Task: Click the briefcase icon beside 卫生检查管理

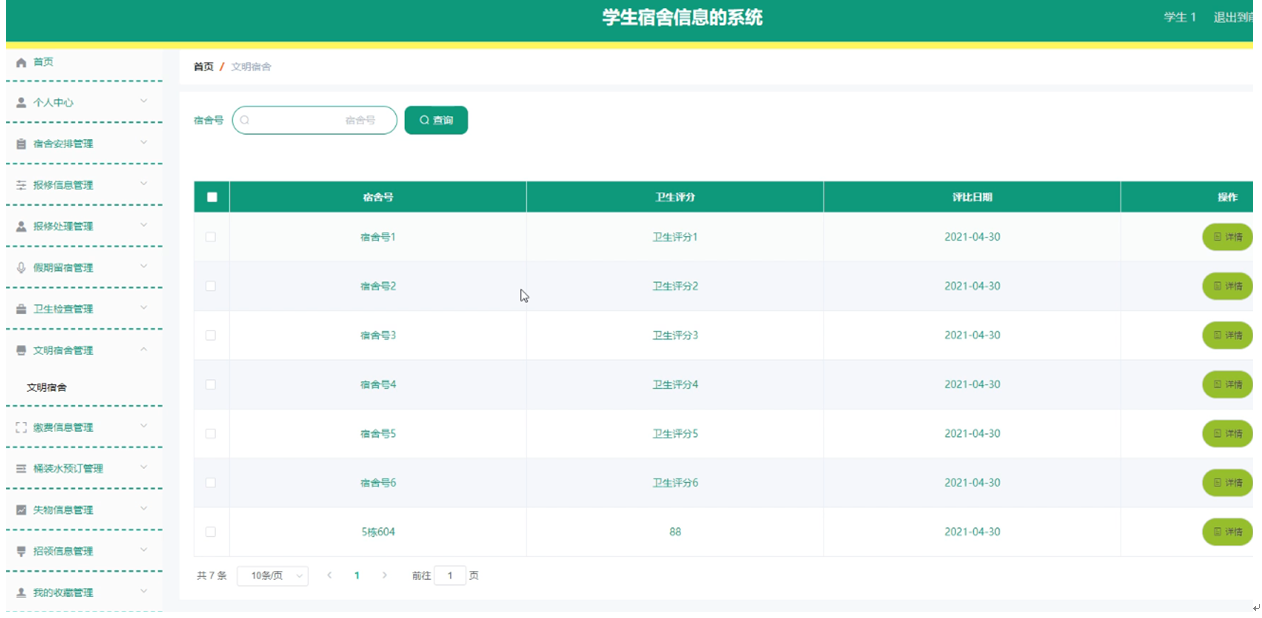Action: click(22, 309)
